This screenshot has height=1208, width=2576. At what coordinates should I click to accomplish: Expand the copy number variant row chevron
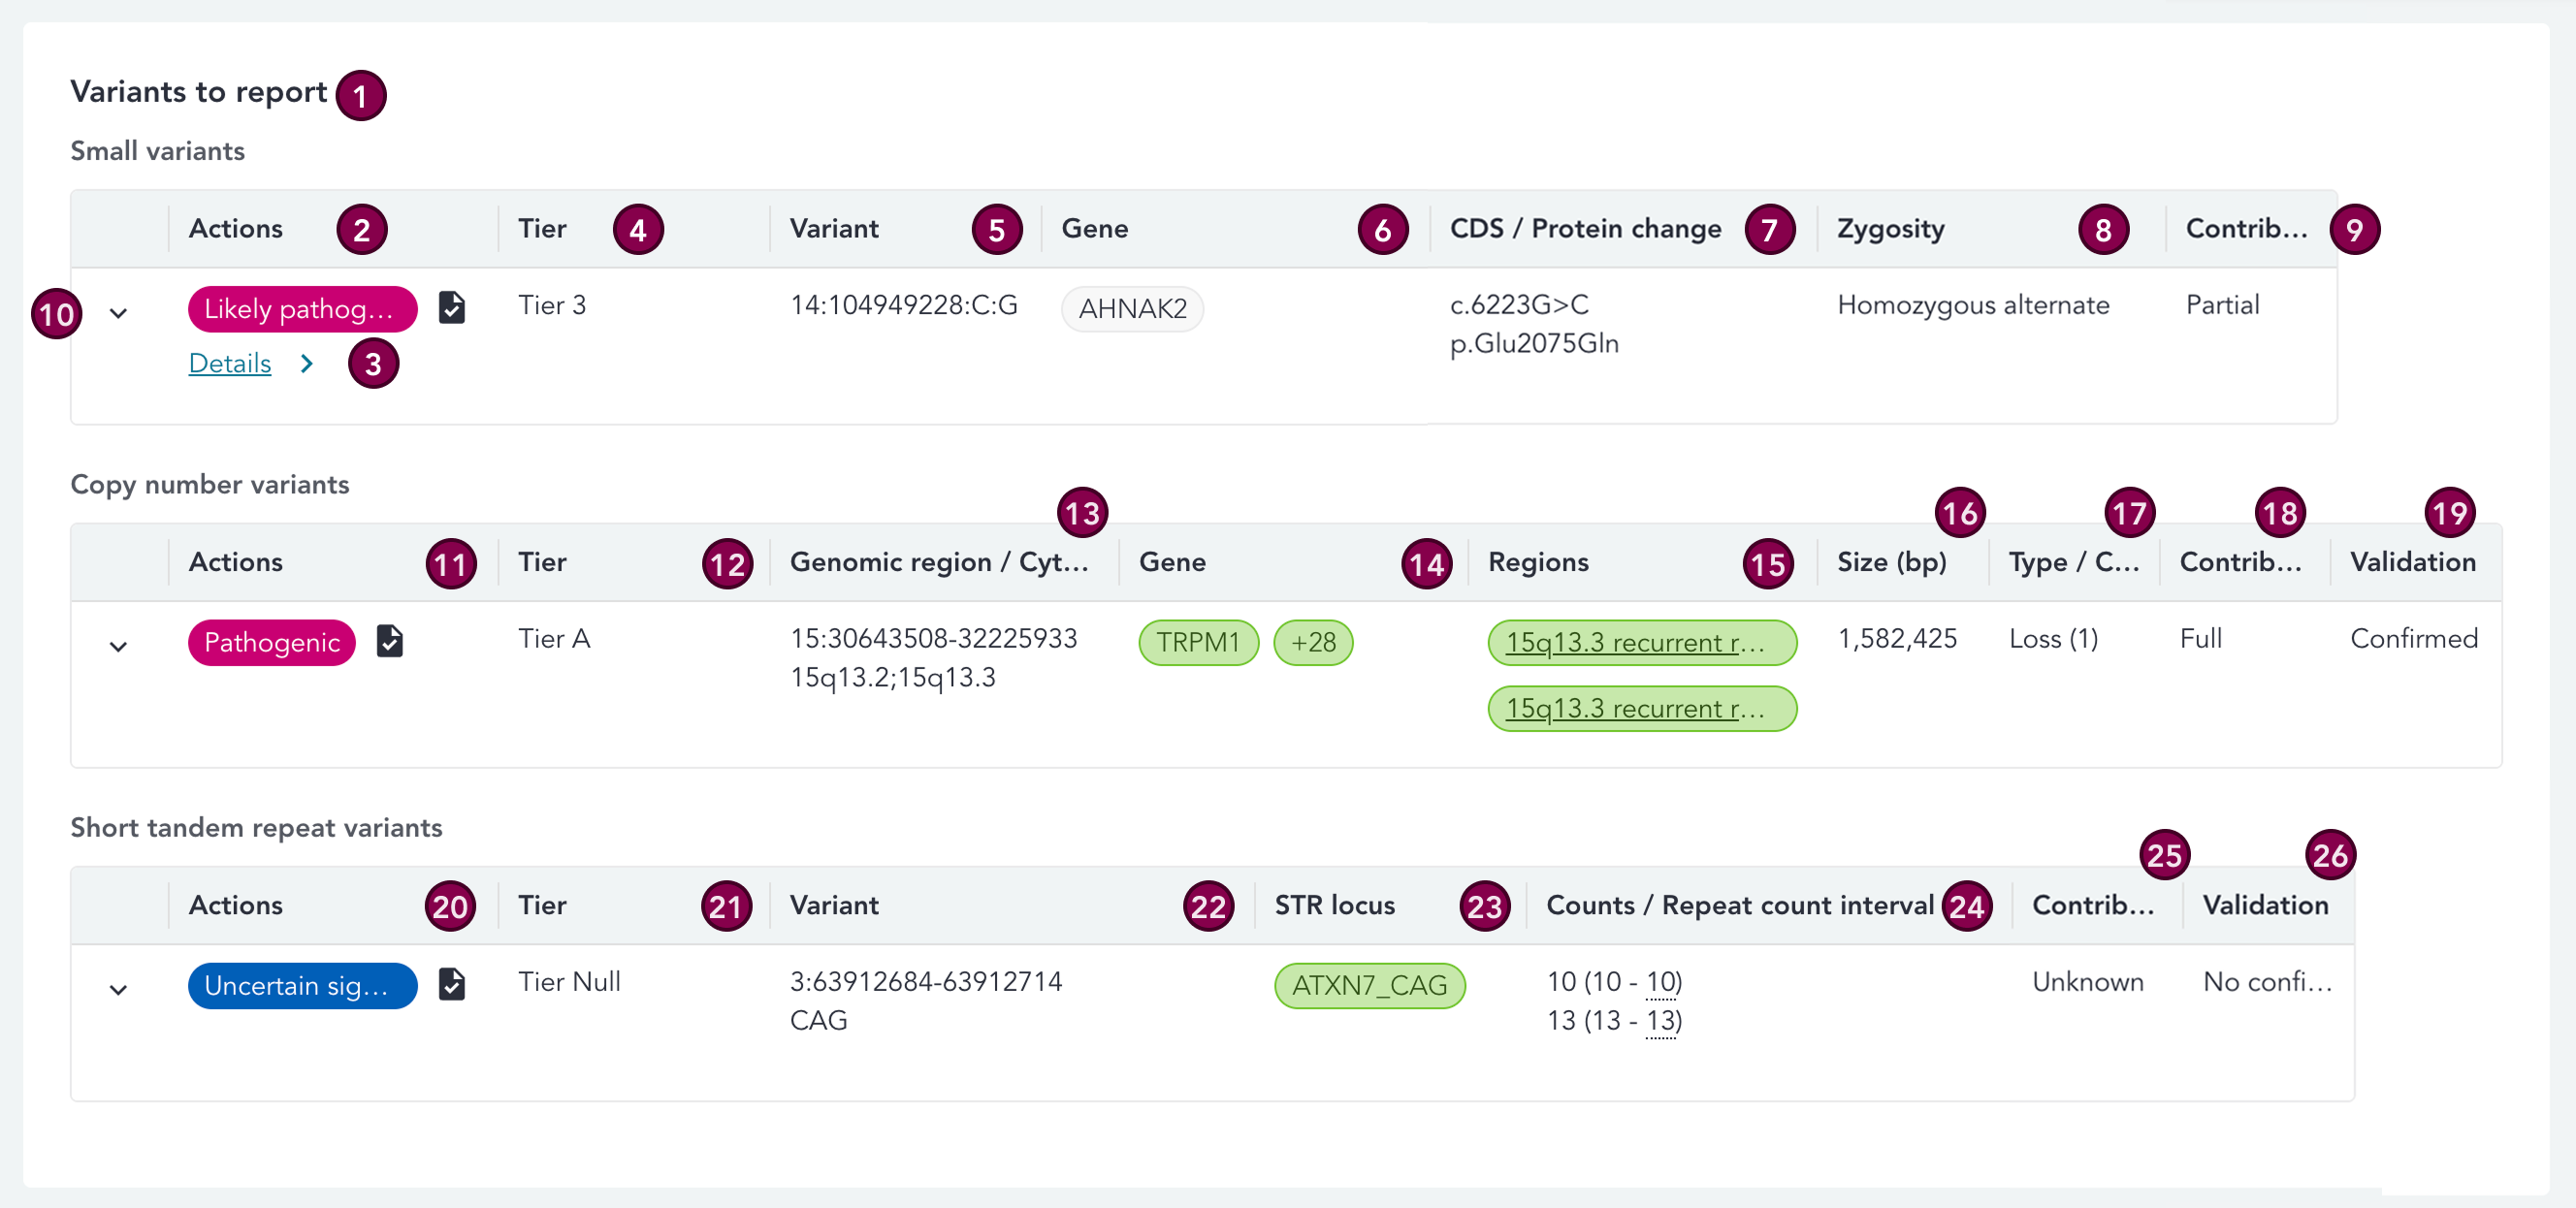119,647
